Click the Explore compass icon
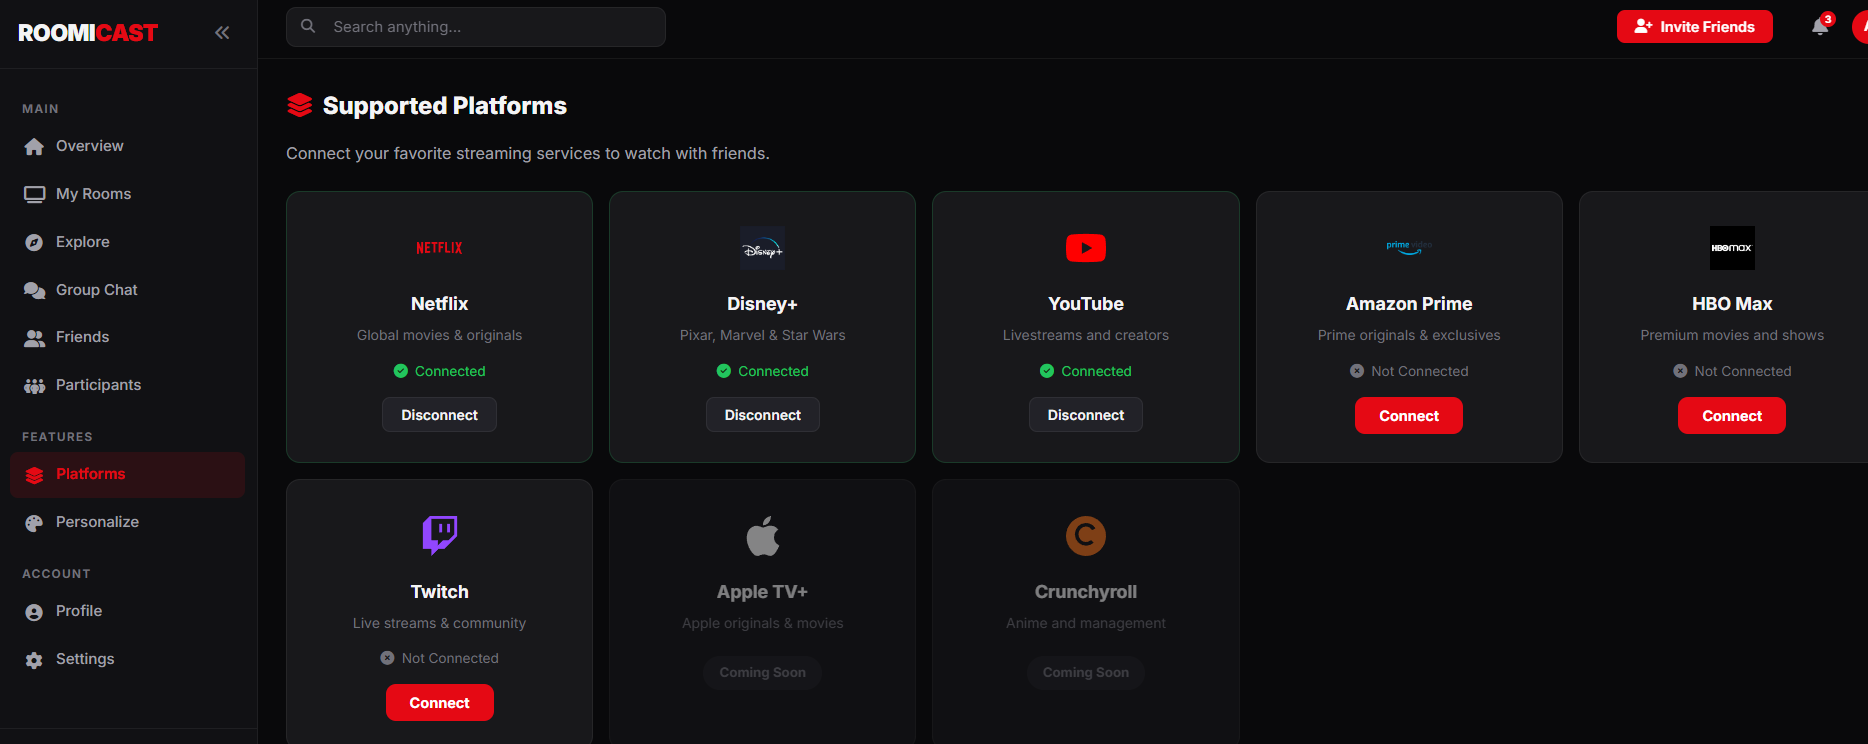Image resolution: width=1868 pixels, height=744 pixels. [34, 242]
